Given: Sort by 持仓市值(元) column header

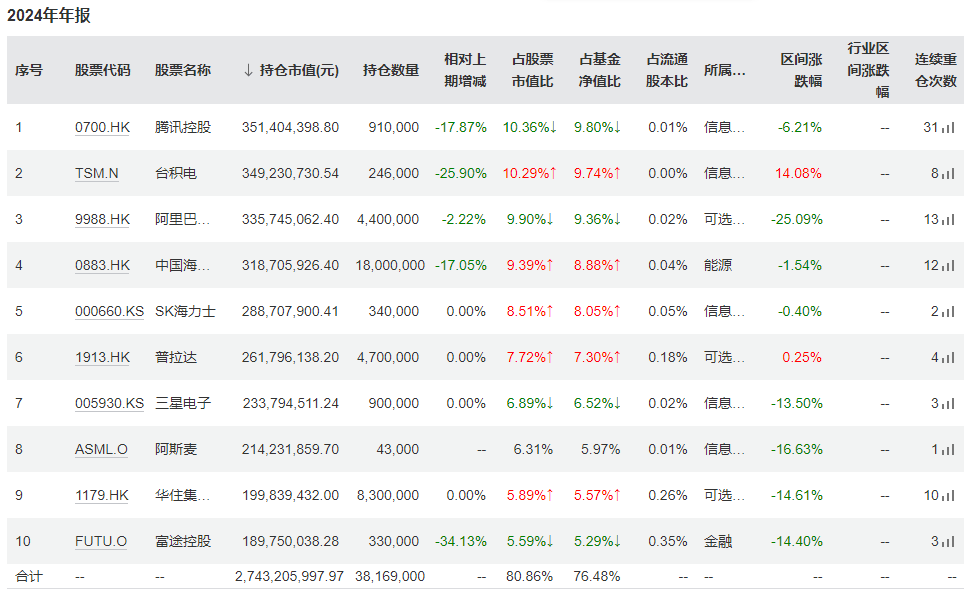Looking at the screenshot, I should click(x=291, y=70).
